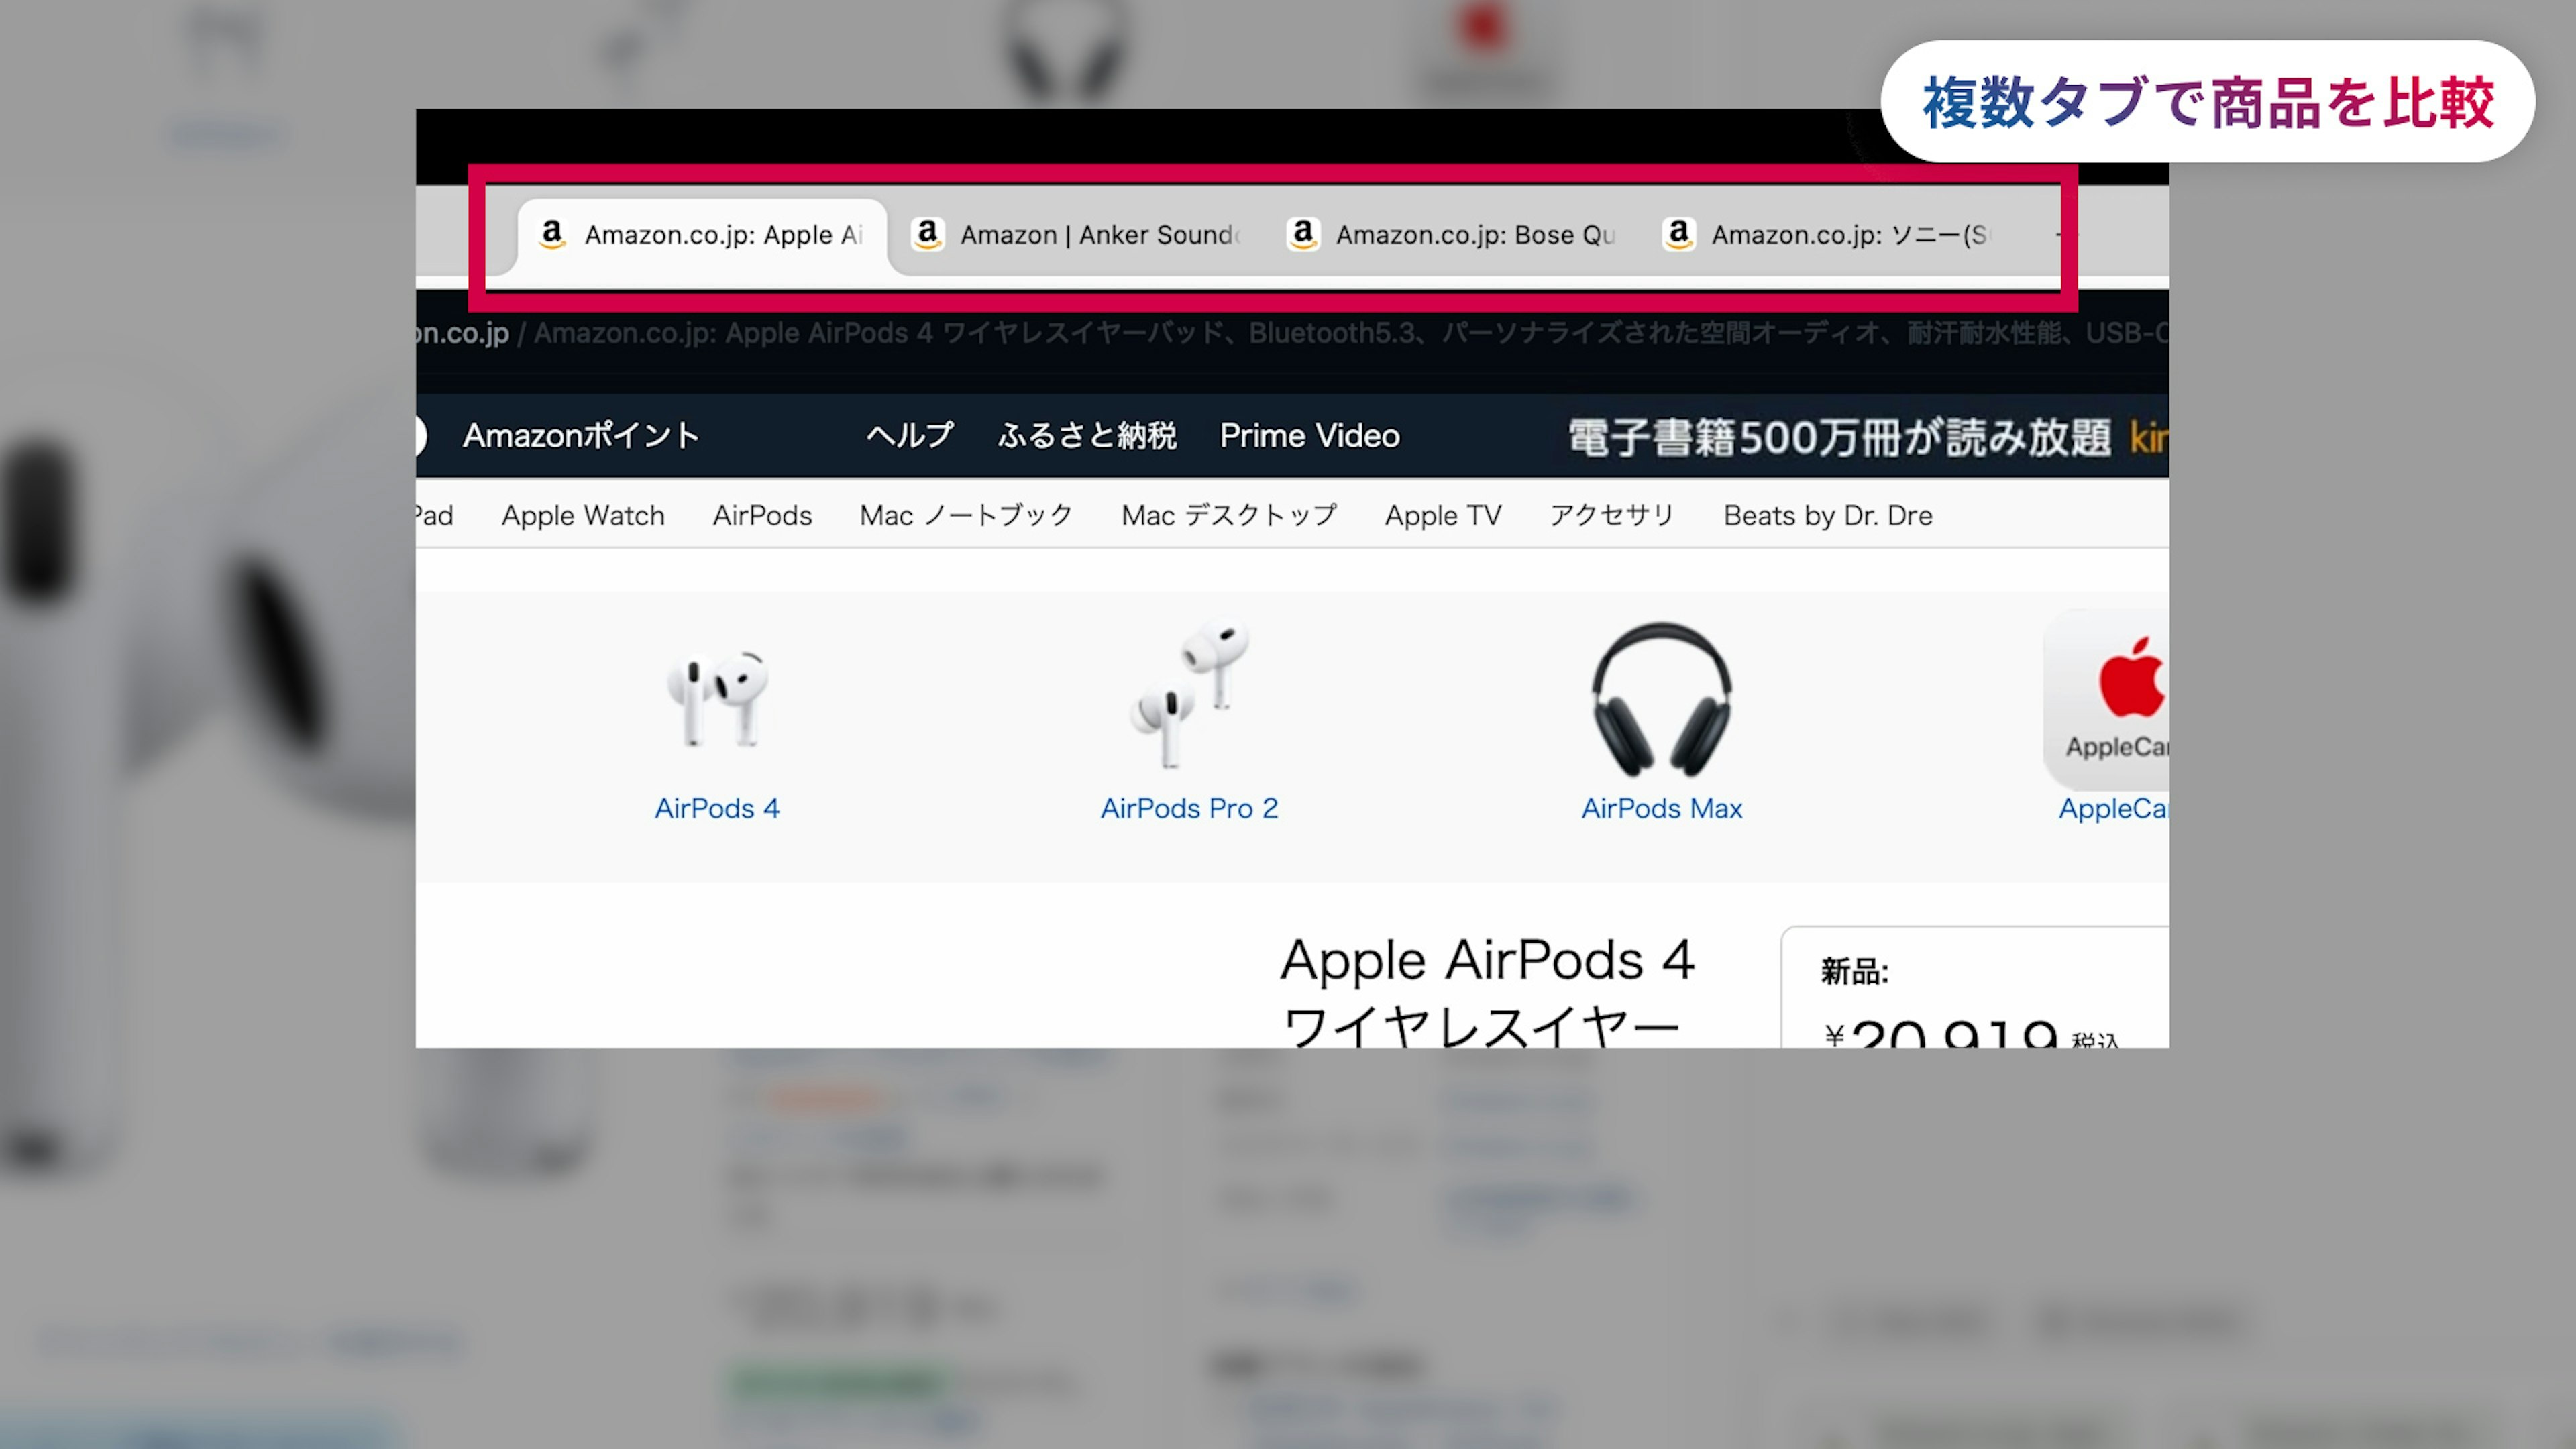
Task: Select Mac ノートブック category menu item
Action: tap(965, 515)
